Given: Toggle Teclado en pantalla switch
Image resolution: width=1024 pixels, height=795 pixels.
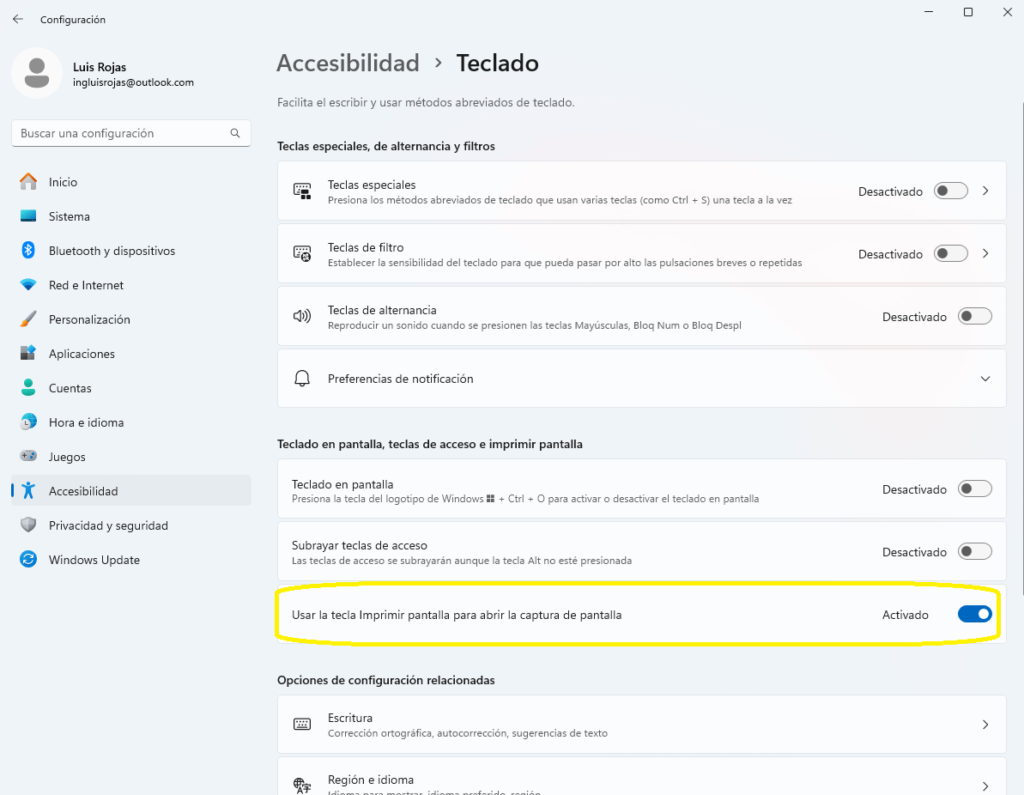Looking at the screenshot, I should click(974, 490).
